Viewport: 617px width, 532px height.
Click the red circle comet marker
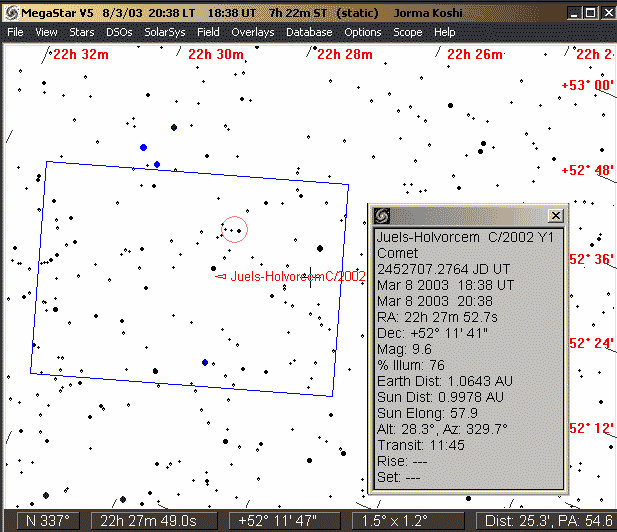click(233, 229)
